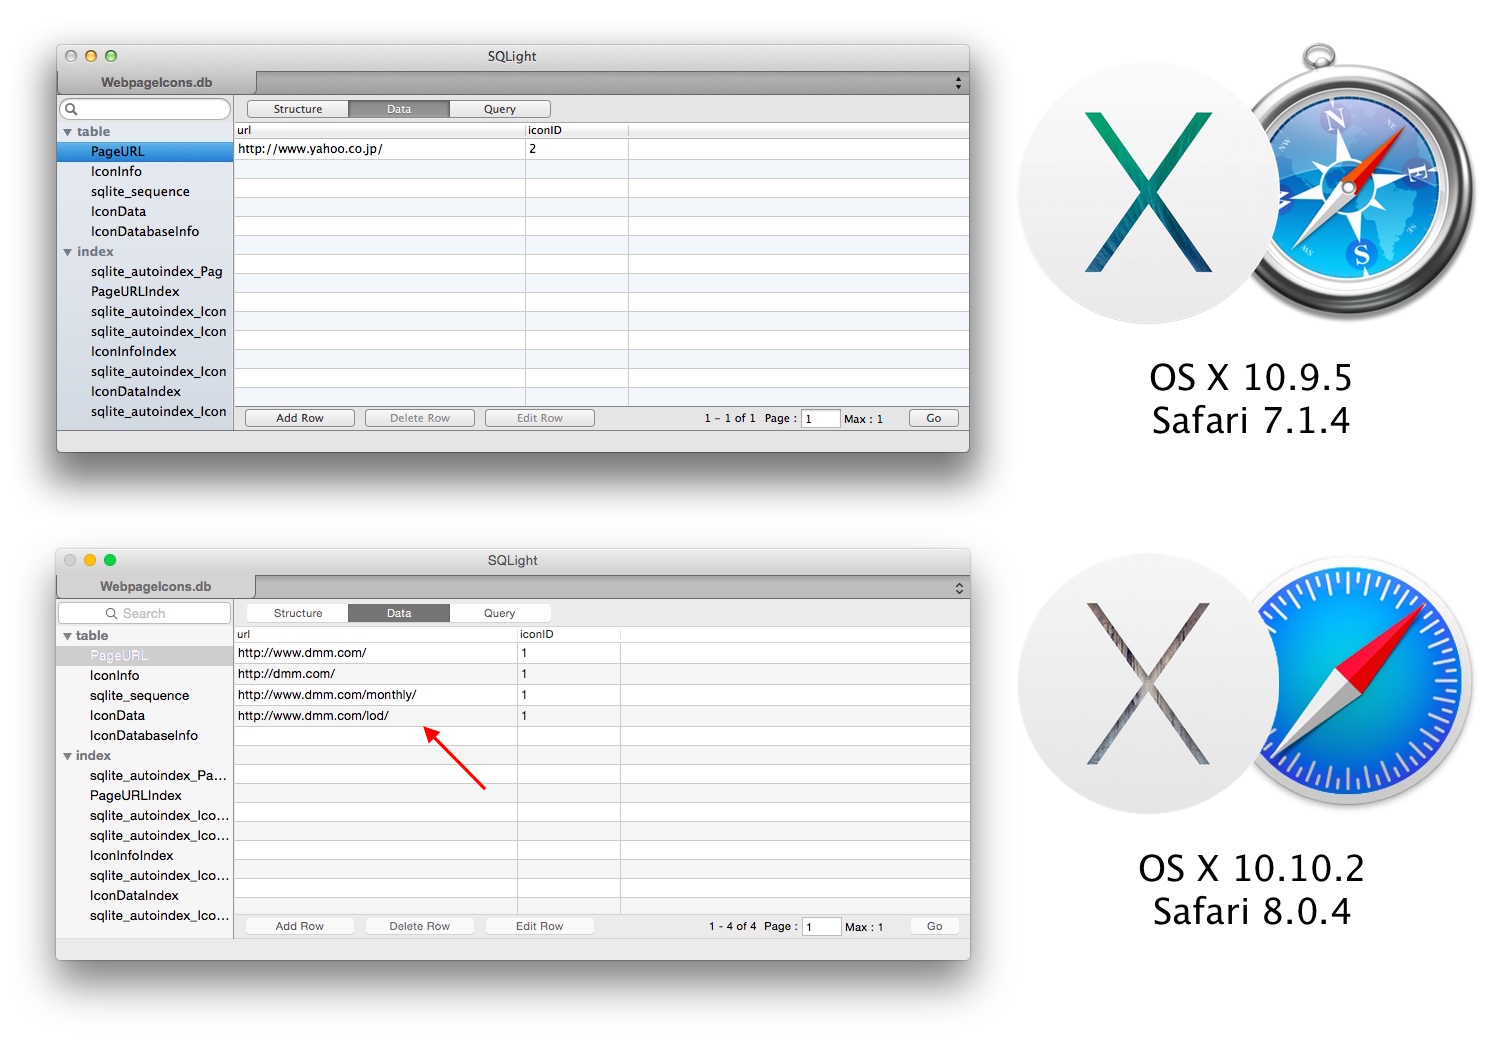Click iconID value in the '/monthly/' row
This screenshot has height=1040, width=1500.
(569, 695)
